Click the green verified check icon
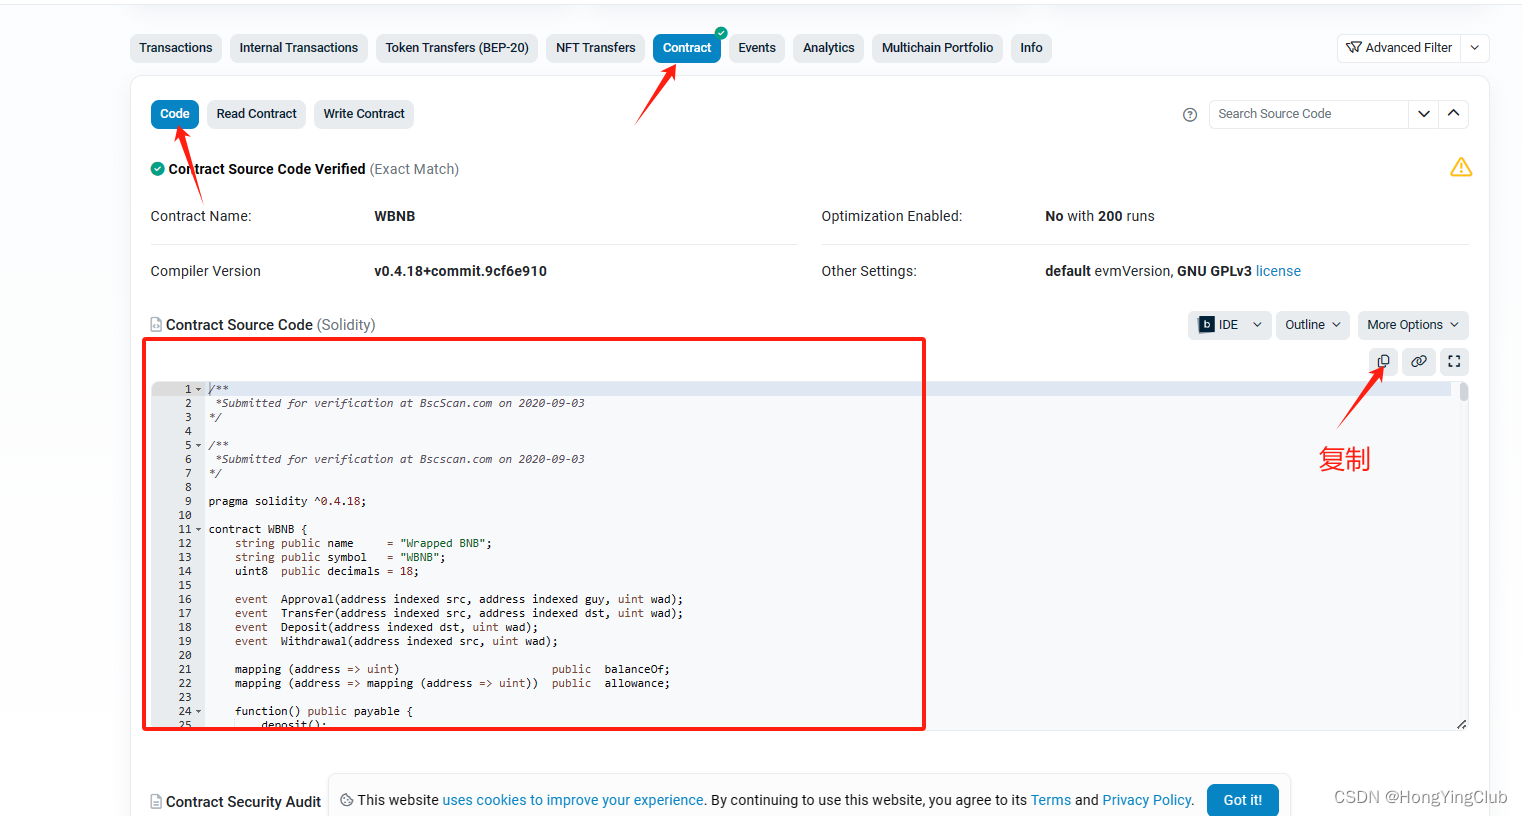The width and height of the screenshot is (1522, 816). click(x=158, y=169)
